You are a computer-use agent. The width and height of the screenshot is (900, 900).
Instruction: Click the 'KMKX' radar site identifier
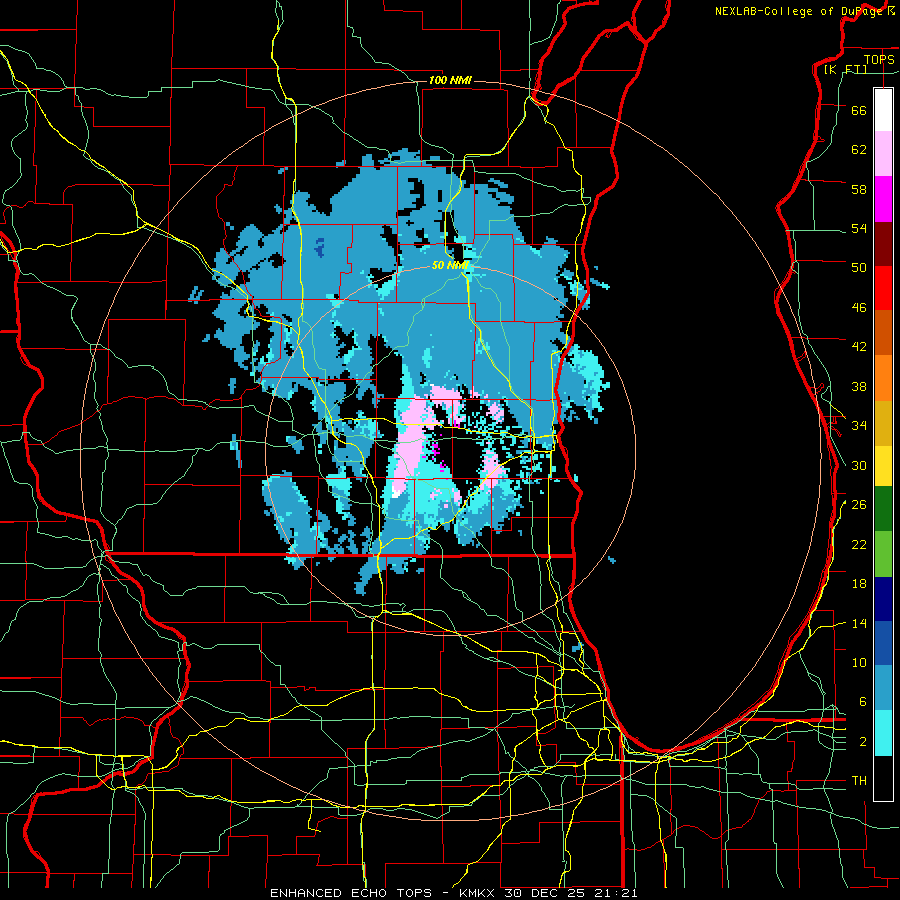[478, 893]
